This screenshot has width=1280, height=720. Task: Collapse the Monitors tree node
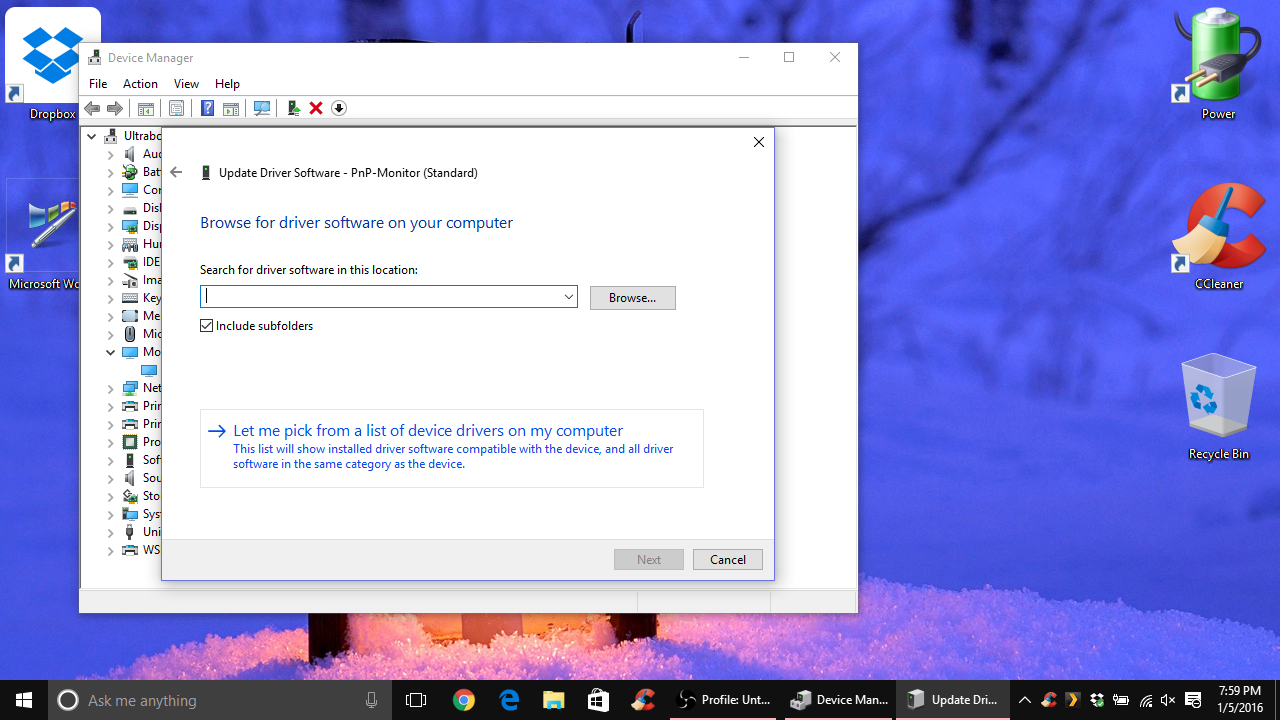tap(111, 352)
